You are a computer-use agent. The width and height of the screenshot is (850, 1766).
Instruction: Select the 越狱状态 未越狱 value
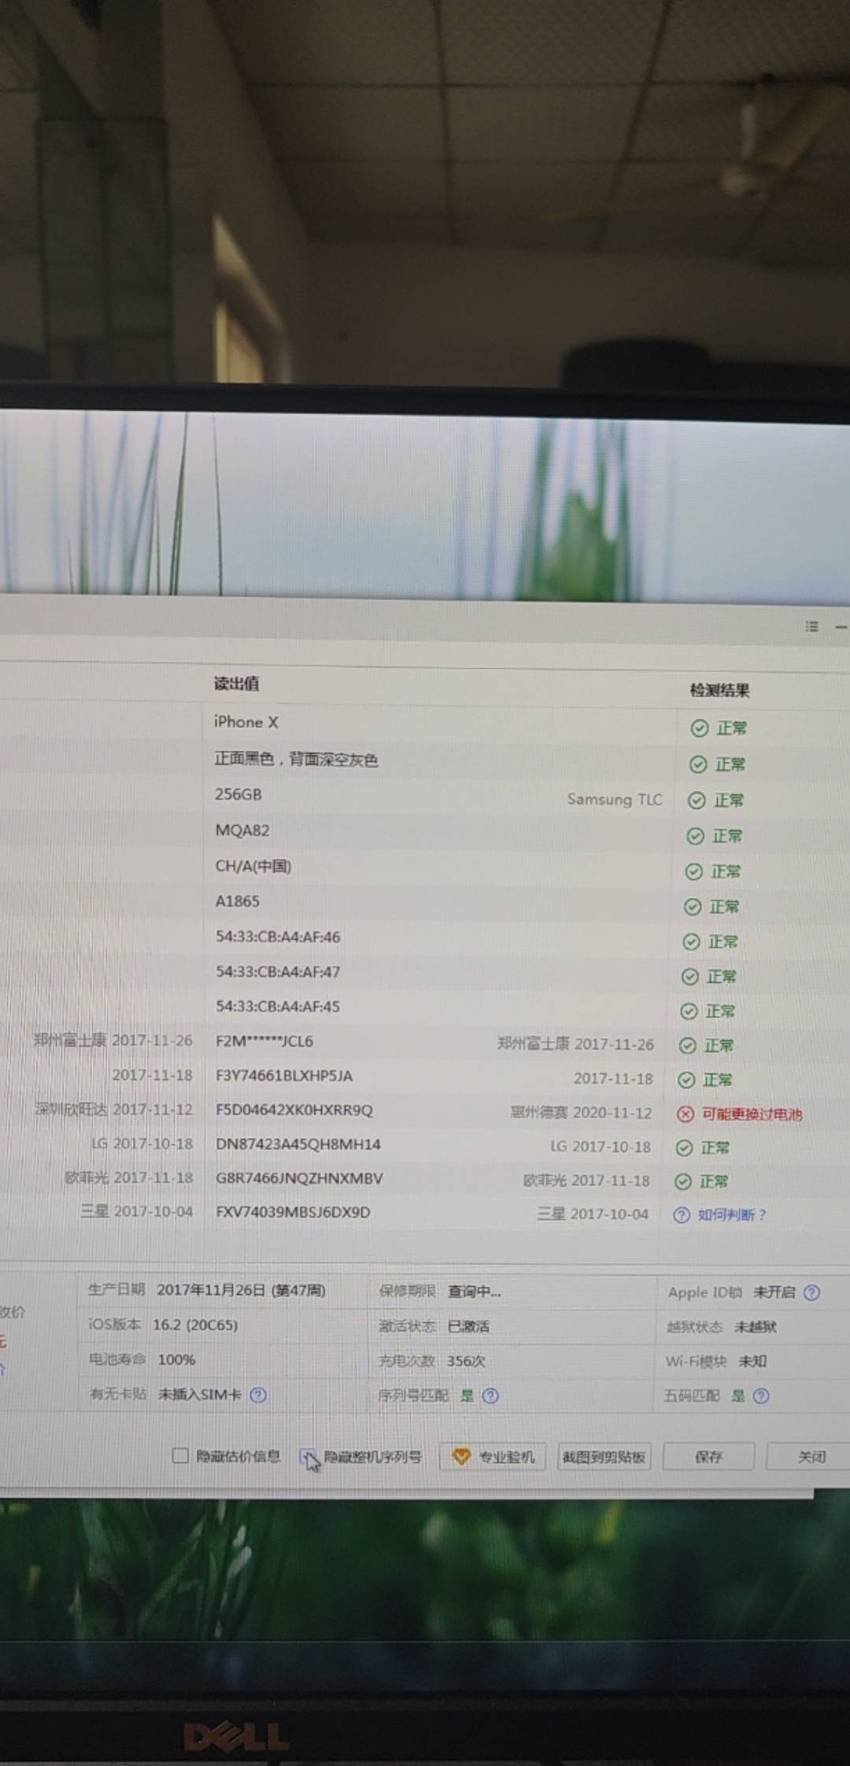point(755,1327)
